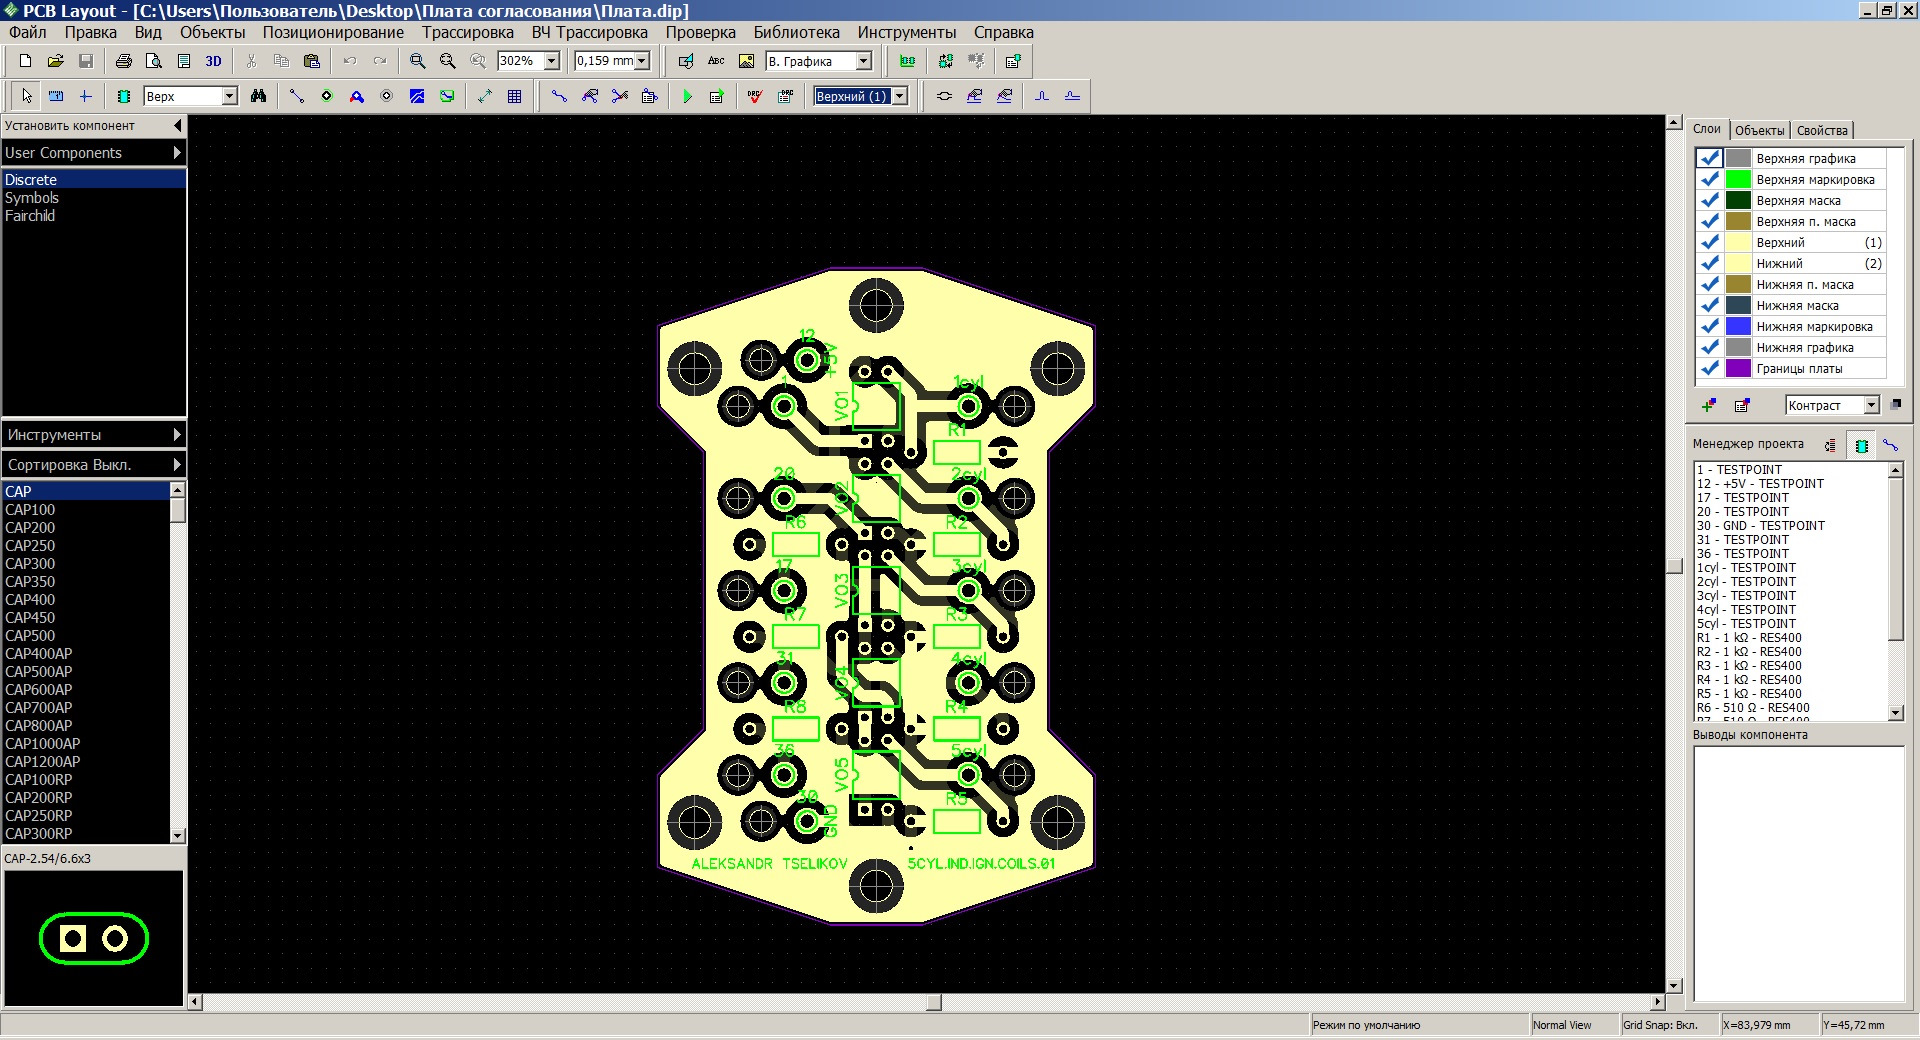
Task: Open the Трассировка menu
Action: tap(467, 32)
